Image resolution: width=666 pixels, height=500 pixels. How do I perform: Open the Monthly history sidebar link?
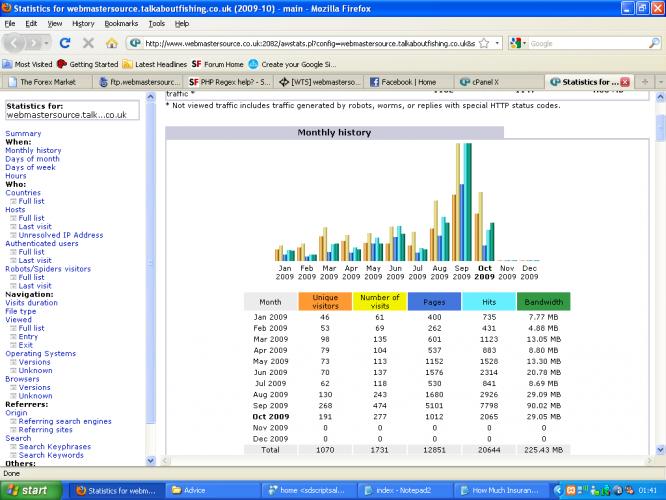tap(33, 150)
